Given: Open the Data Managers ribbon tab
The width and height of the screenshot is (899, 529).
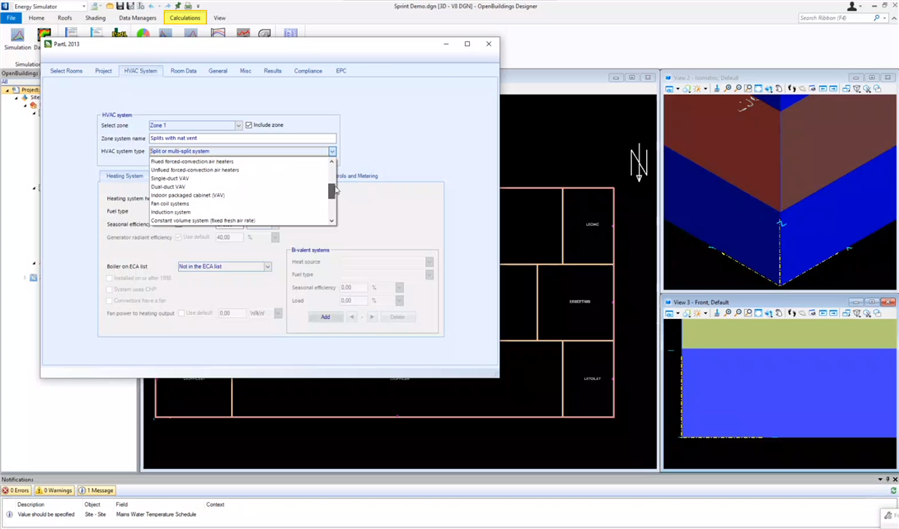Looking at the screenshot, I should pyautogui.click(x=138, y=18).
